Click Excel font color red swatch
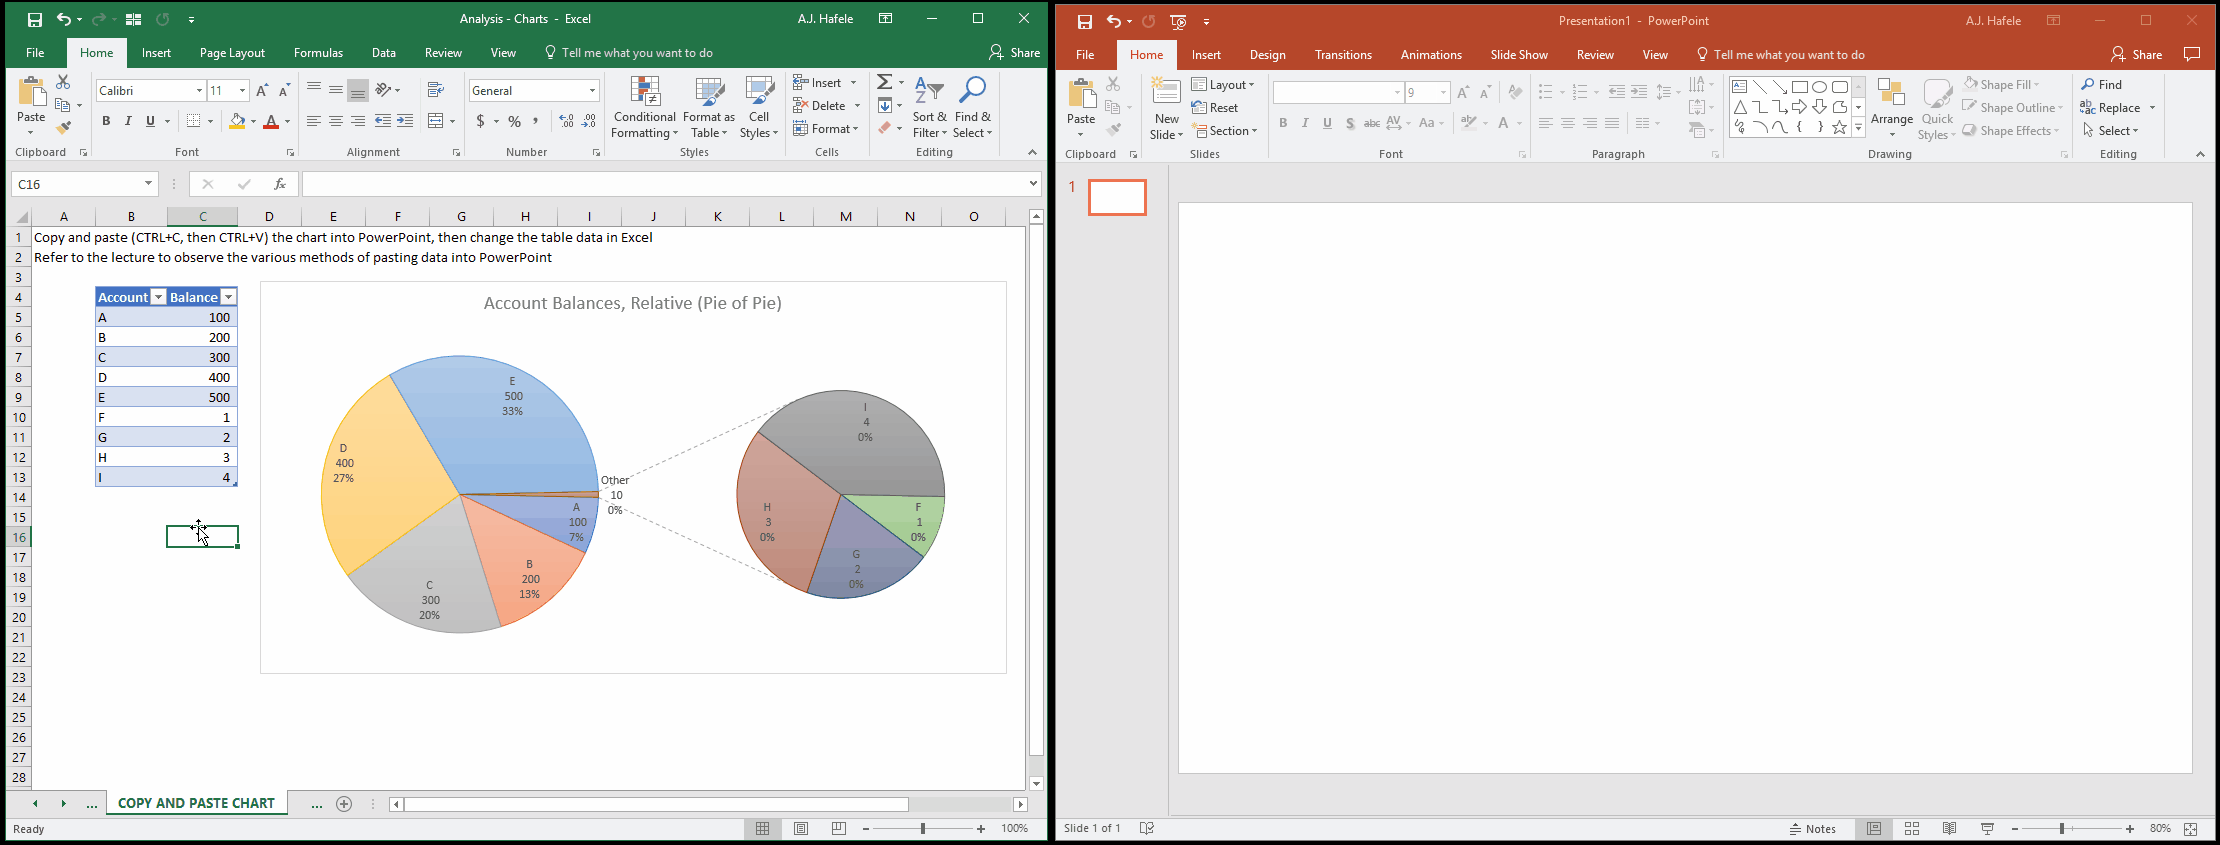 271,121
